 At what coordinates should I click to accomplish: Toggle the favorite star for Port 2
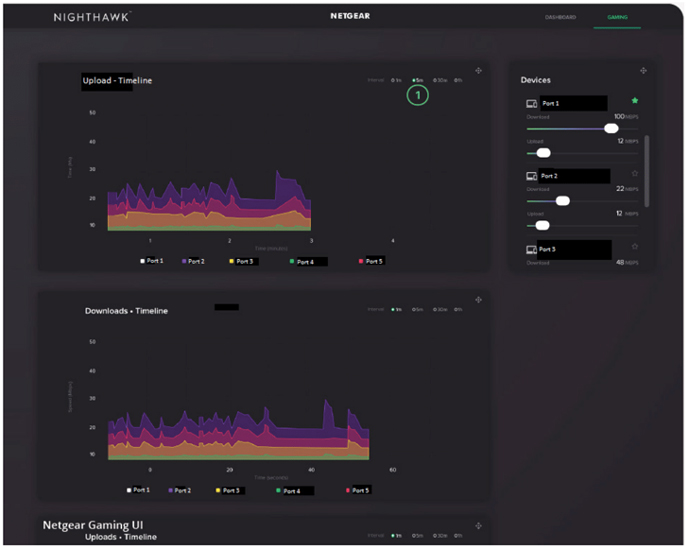(x=635, y=174)
